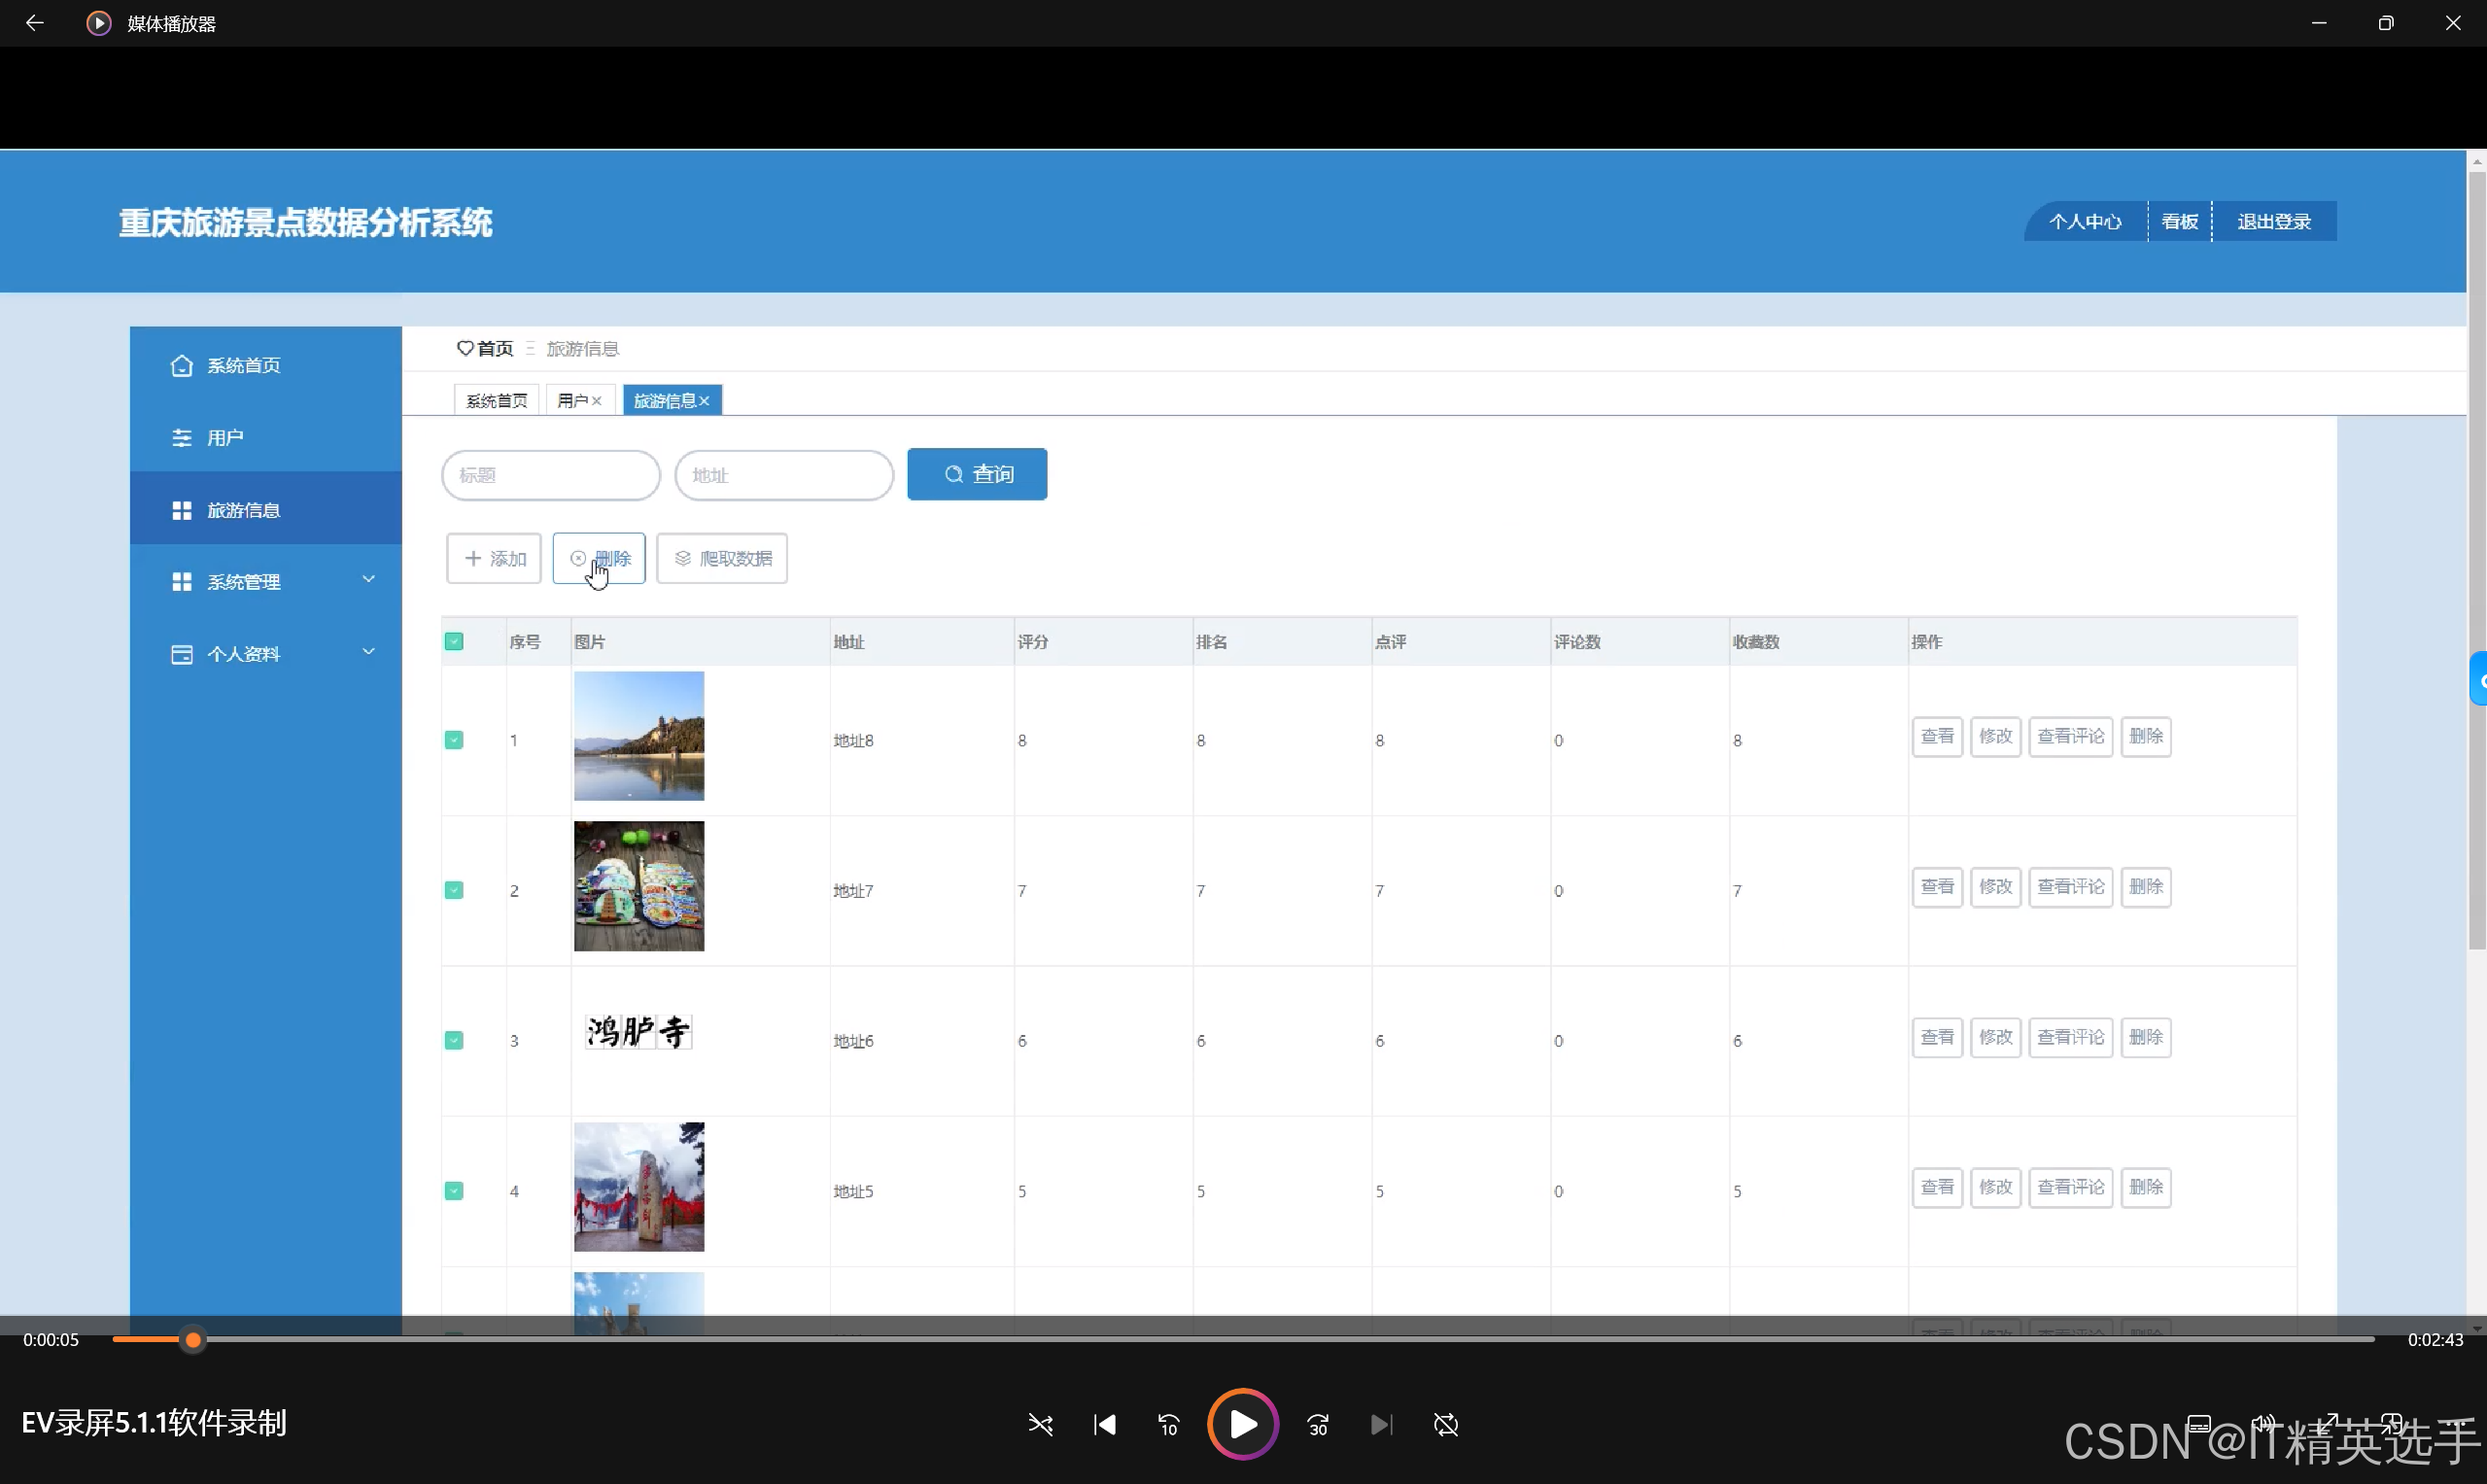Viewport: 2487px width, 1484px height.
Task: Uncheck the checkbox for row 3
Action: (x=454, y=1040)
